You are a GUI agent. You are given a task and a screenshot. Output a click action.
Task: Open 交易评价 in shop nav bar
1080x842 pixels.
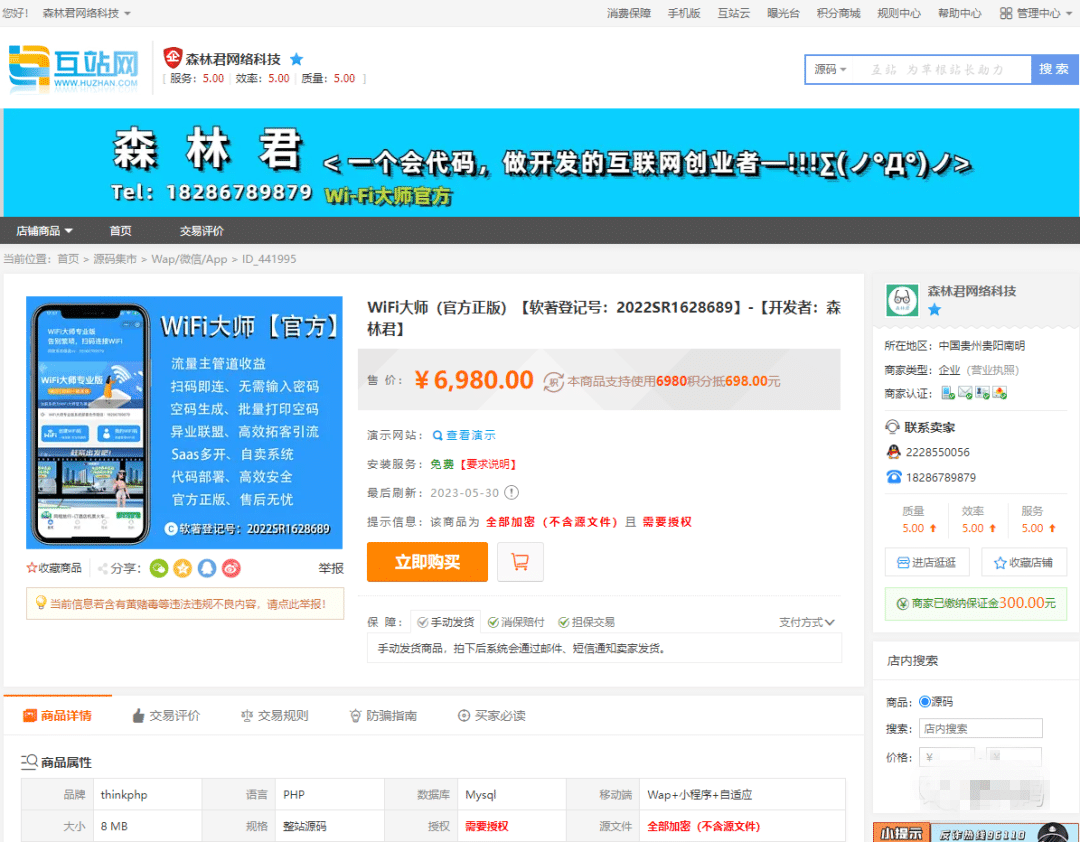(x=202, y=231)
